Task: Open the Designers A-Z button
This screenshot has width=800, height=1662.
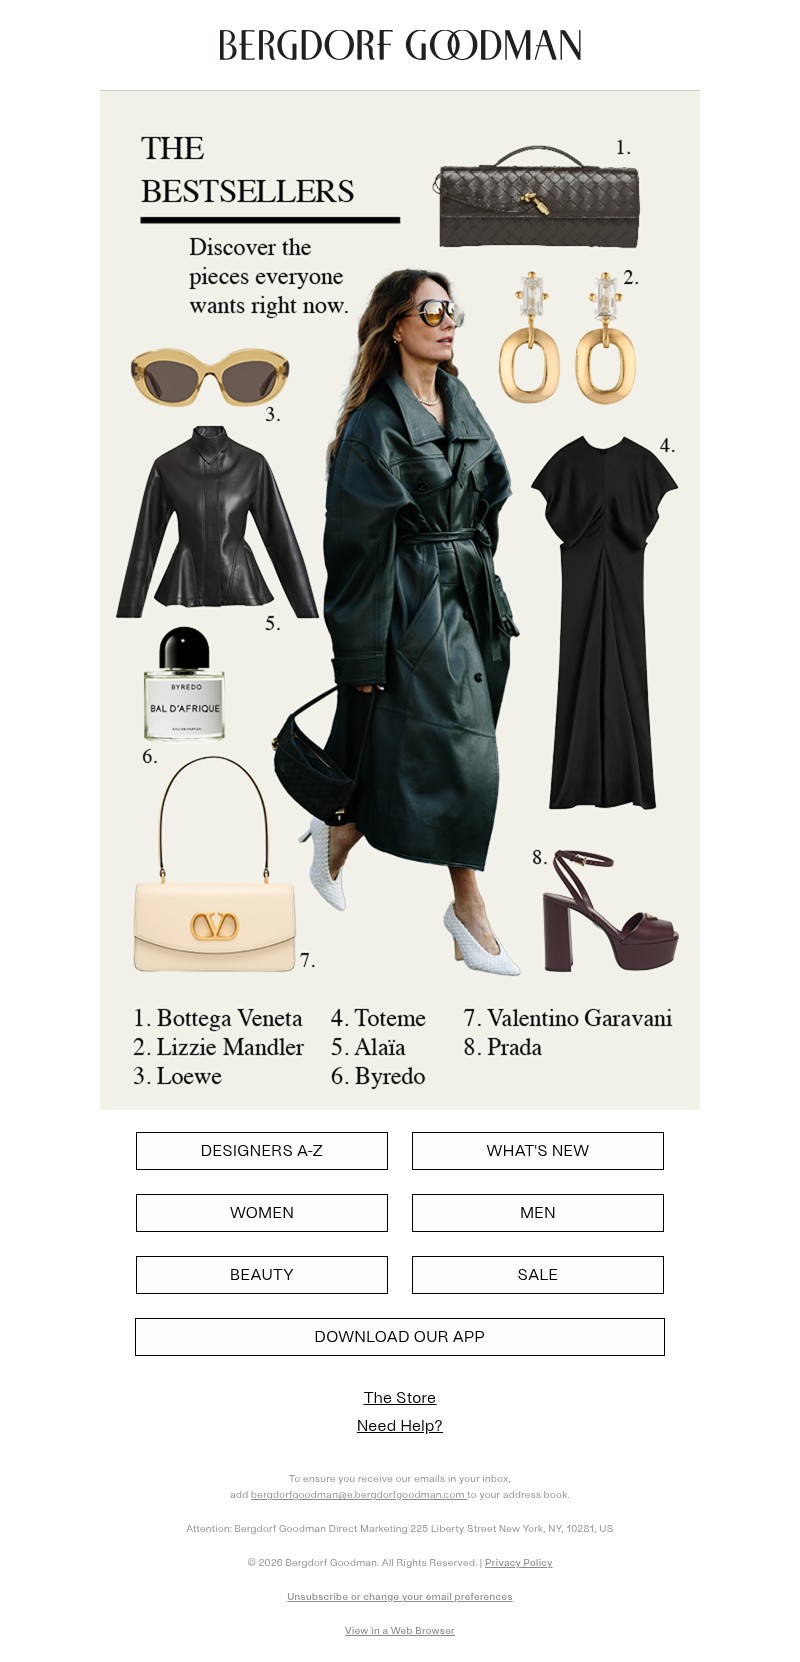Action: tap(262, 1151)
